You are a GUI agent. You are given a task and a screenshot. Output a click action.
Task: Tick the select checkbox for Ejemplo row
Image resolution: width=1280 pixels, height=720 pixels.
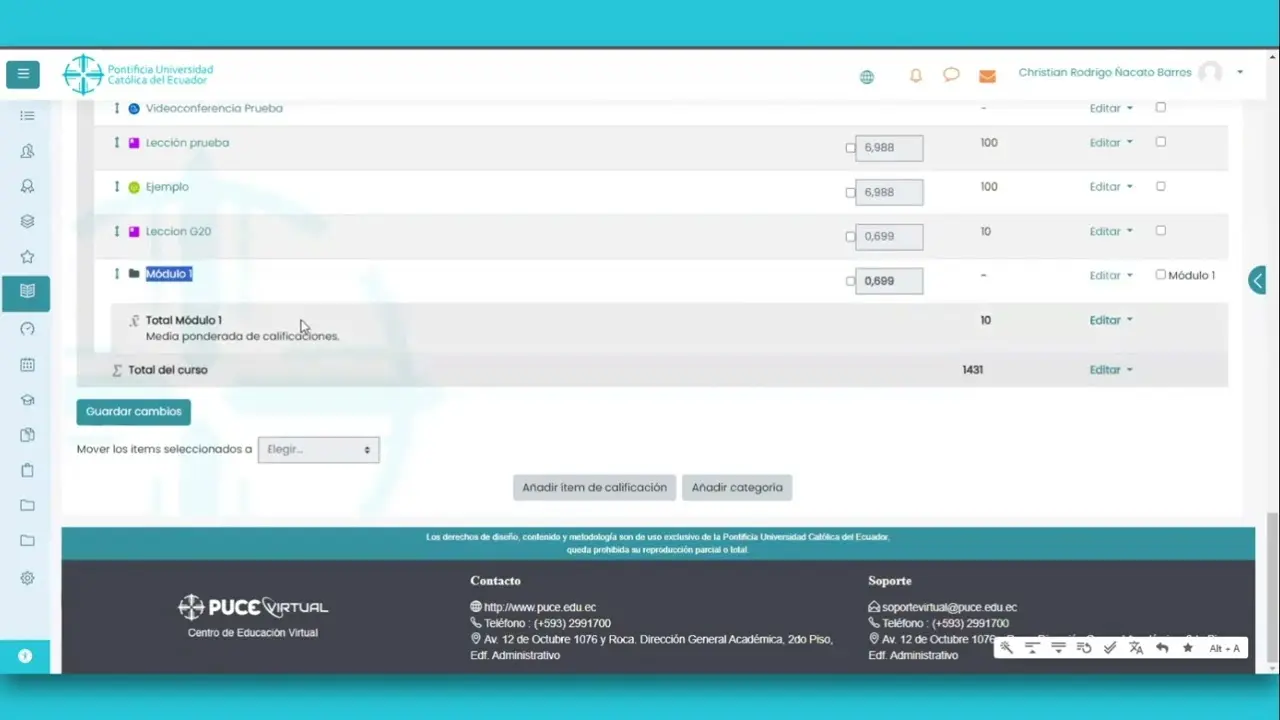click(x=1161, y=186)
